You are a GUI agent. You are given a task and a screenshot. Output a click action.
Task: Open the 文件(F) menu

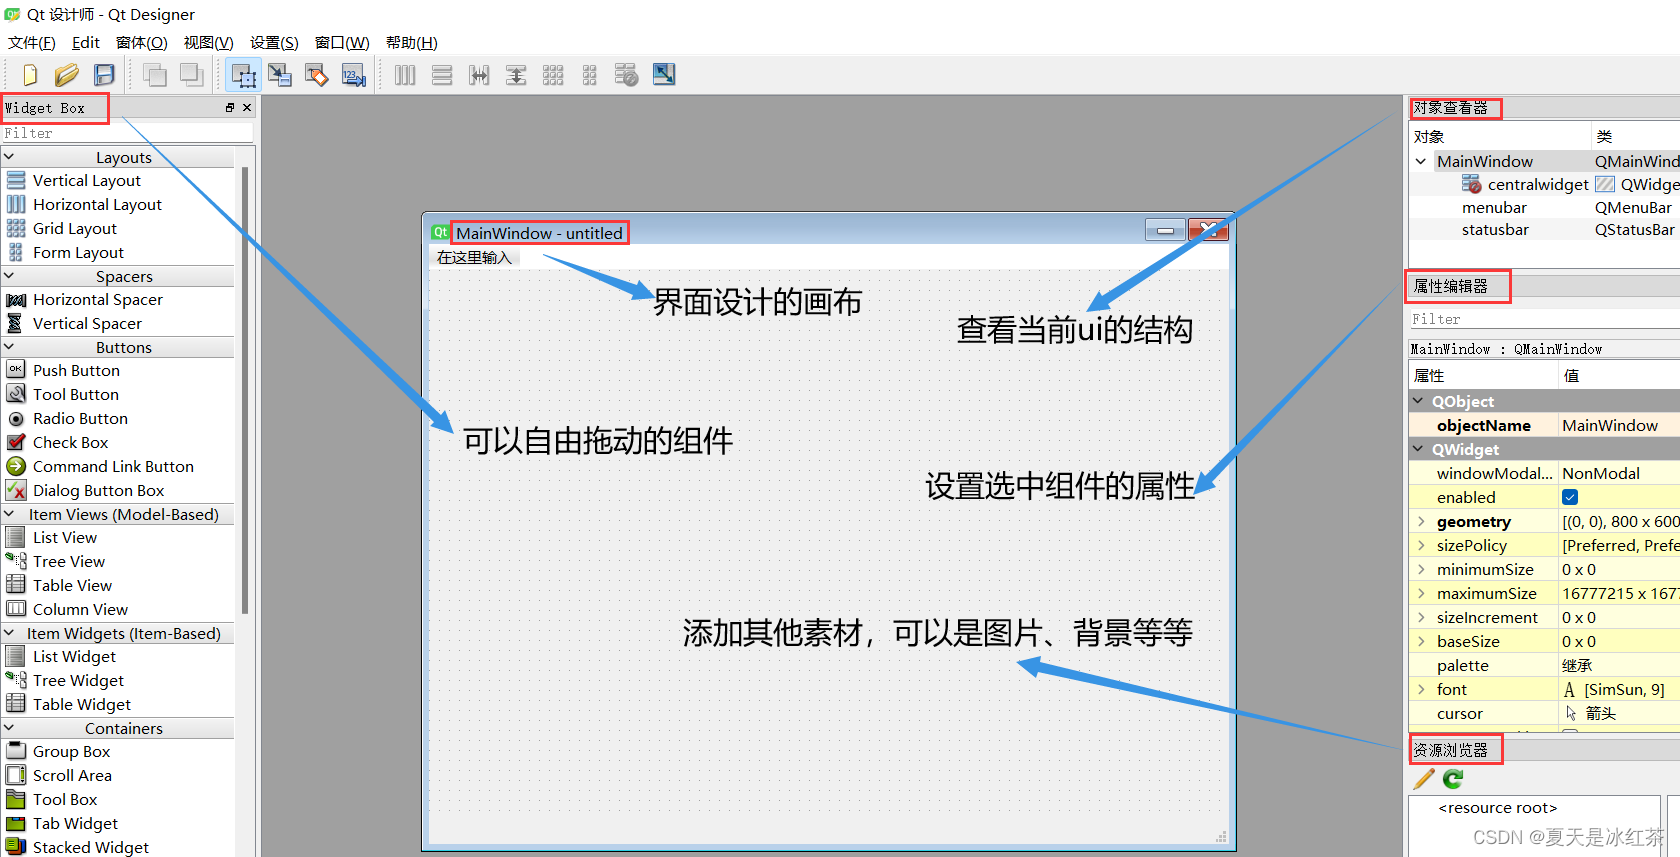pyautogui.click(x=32, y=42)
